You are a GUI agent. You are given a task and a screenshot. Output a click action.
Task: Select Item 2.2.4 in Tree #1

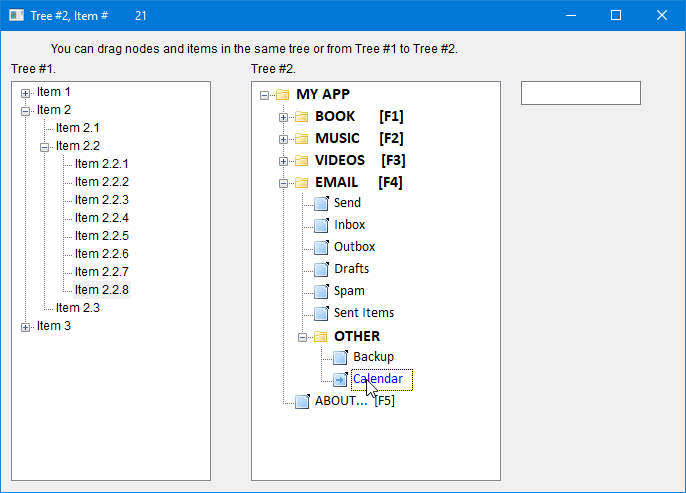point(101,218)
